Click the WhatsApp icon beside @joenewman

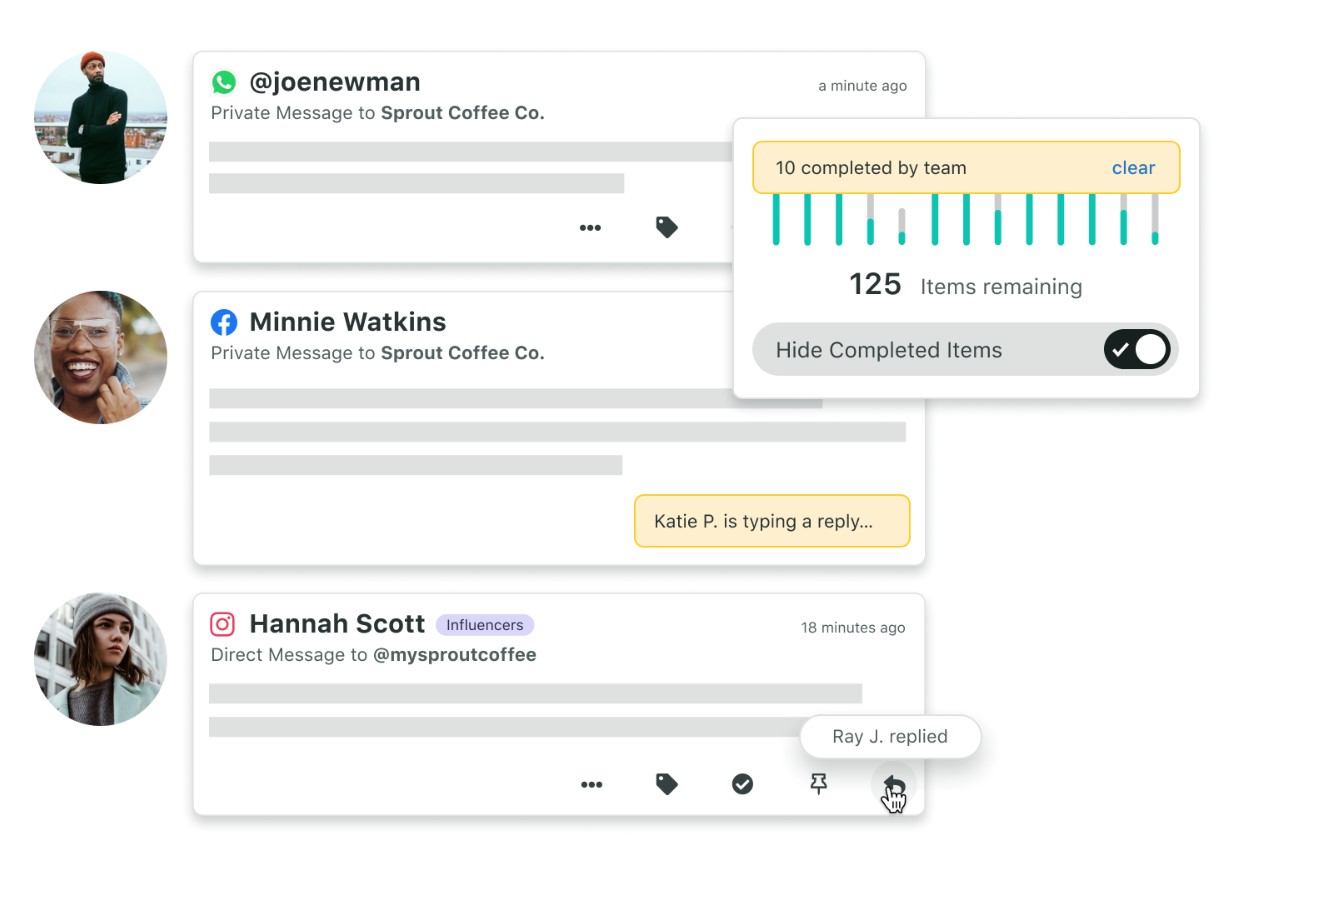tap(224, 82)
